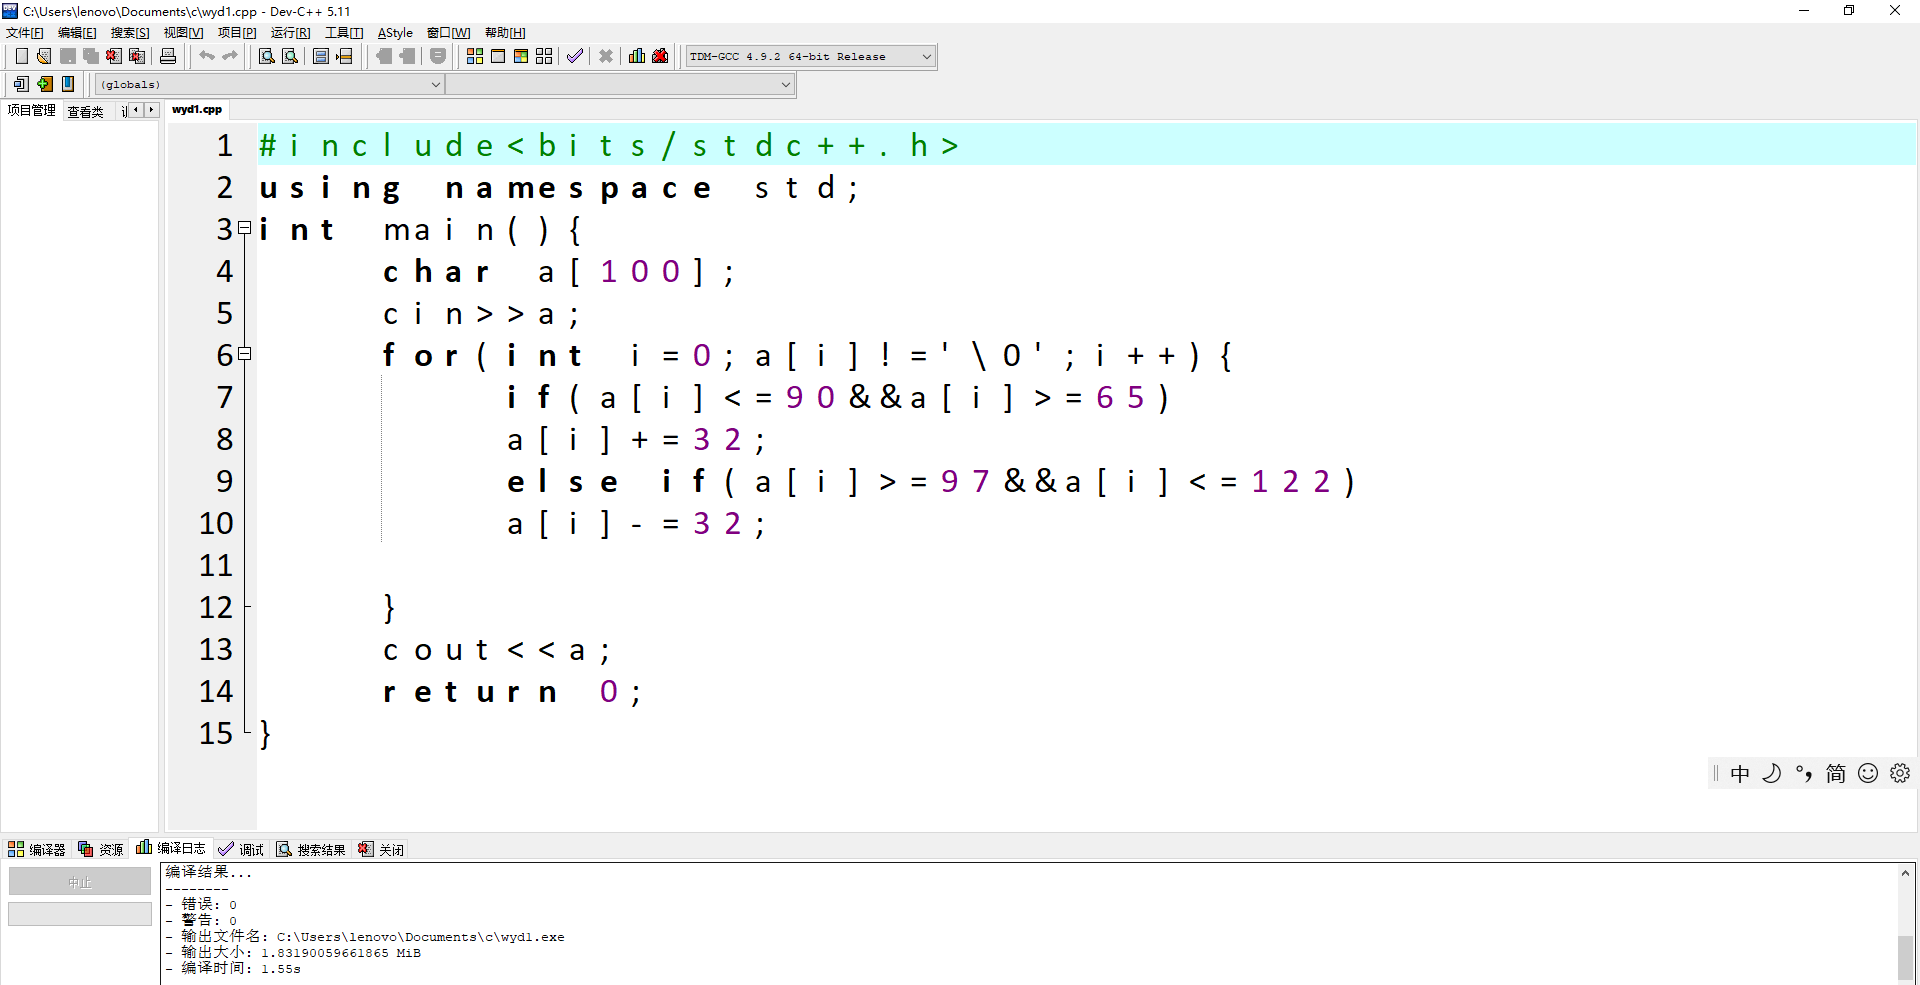Run the program with Run icon
The width and height of the screenshot is (1920, 985).
(498, 57)
